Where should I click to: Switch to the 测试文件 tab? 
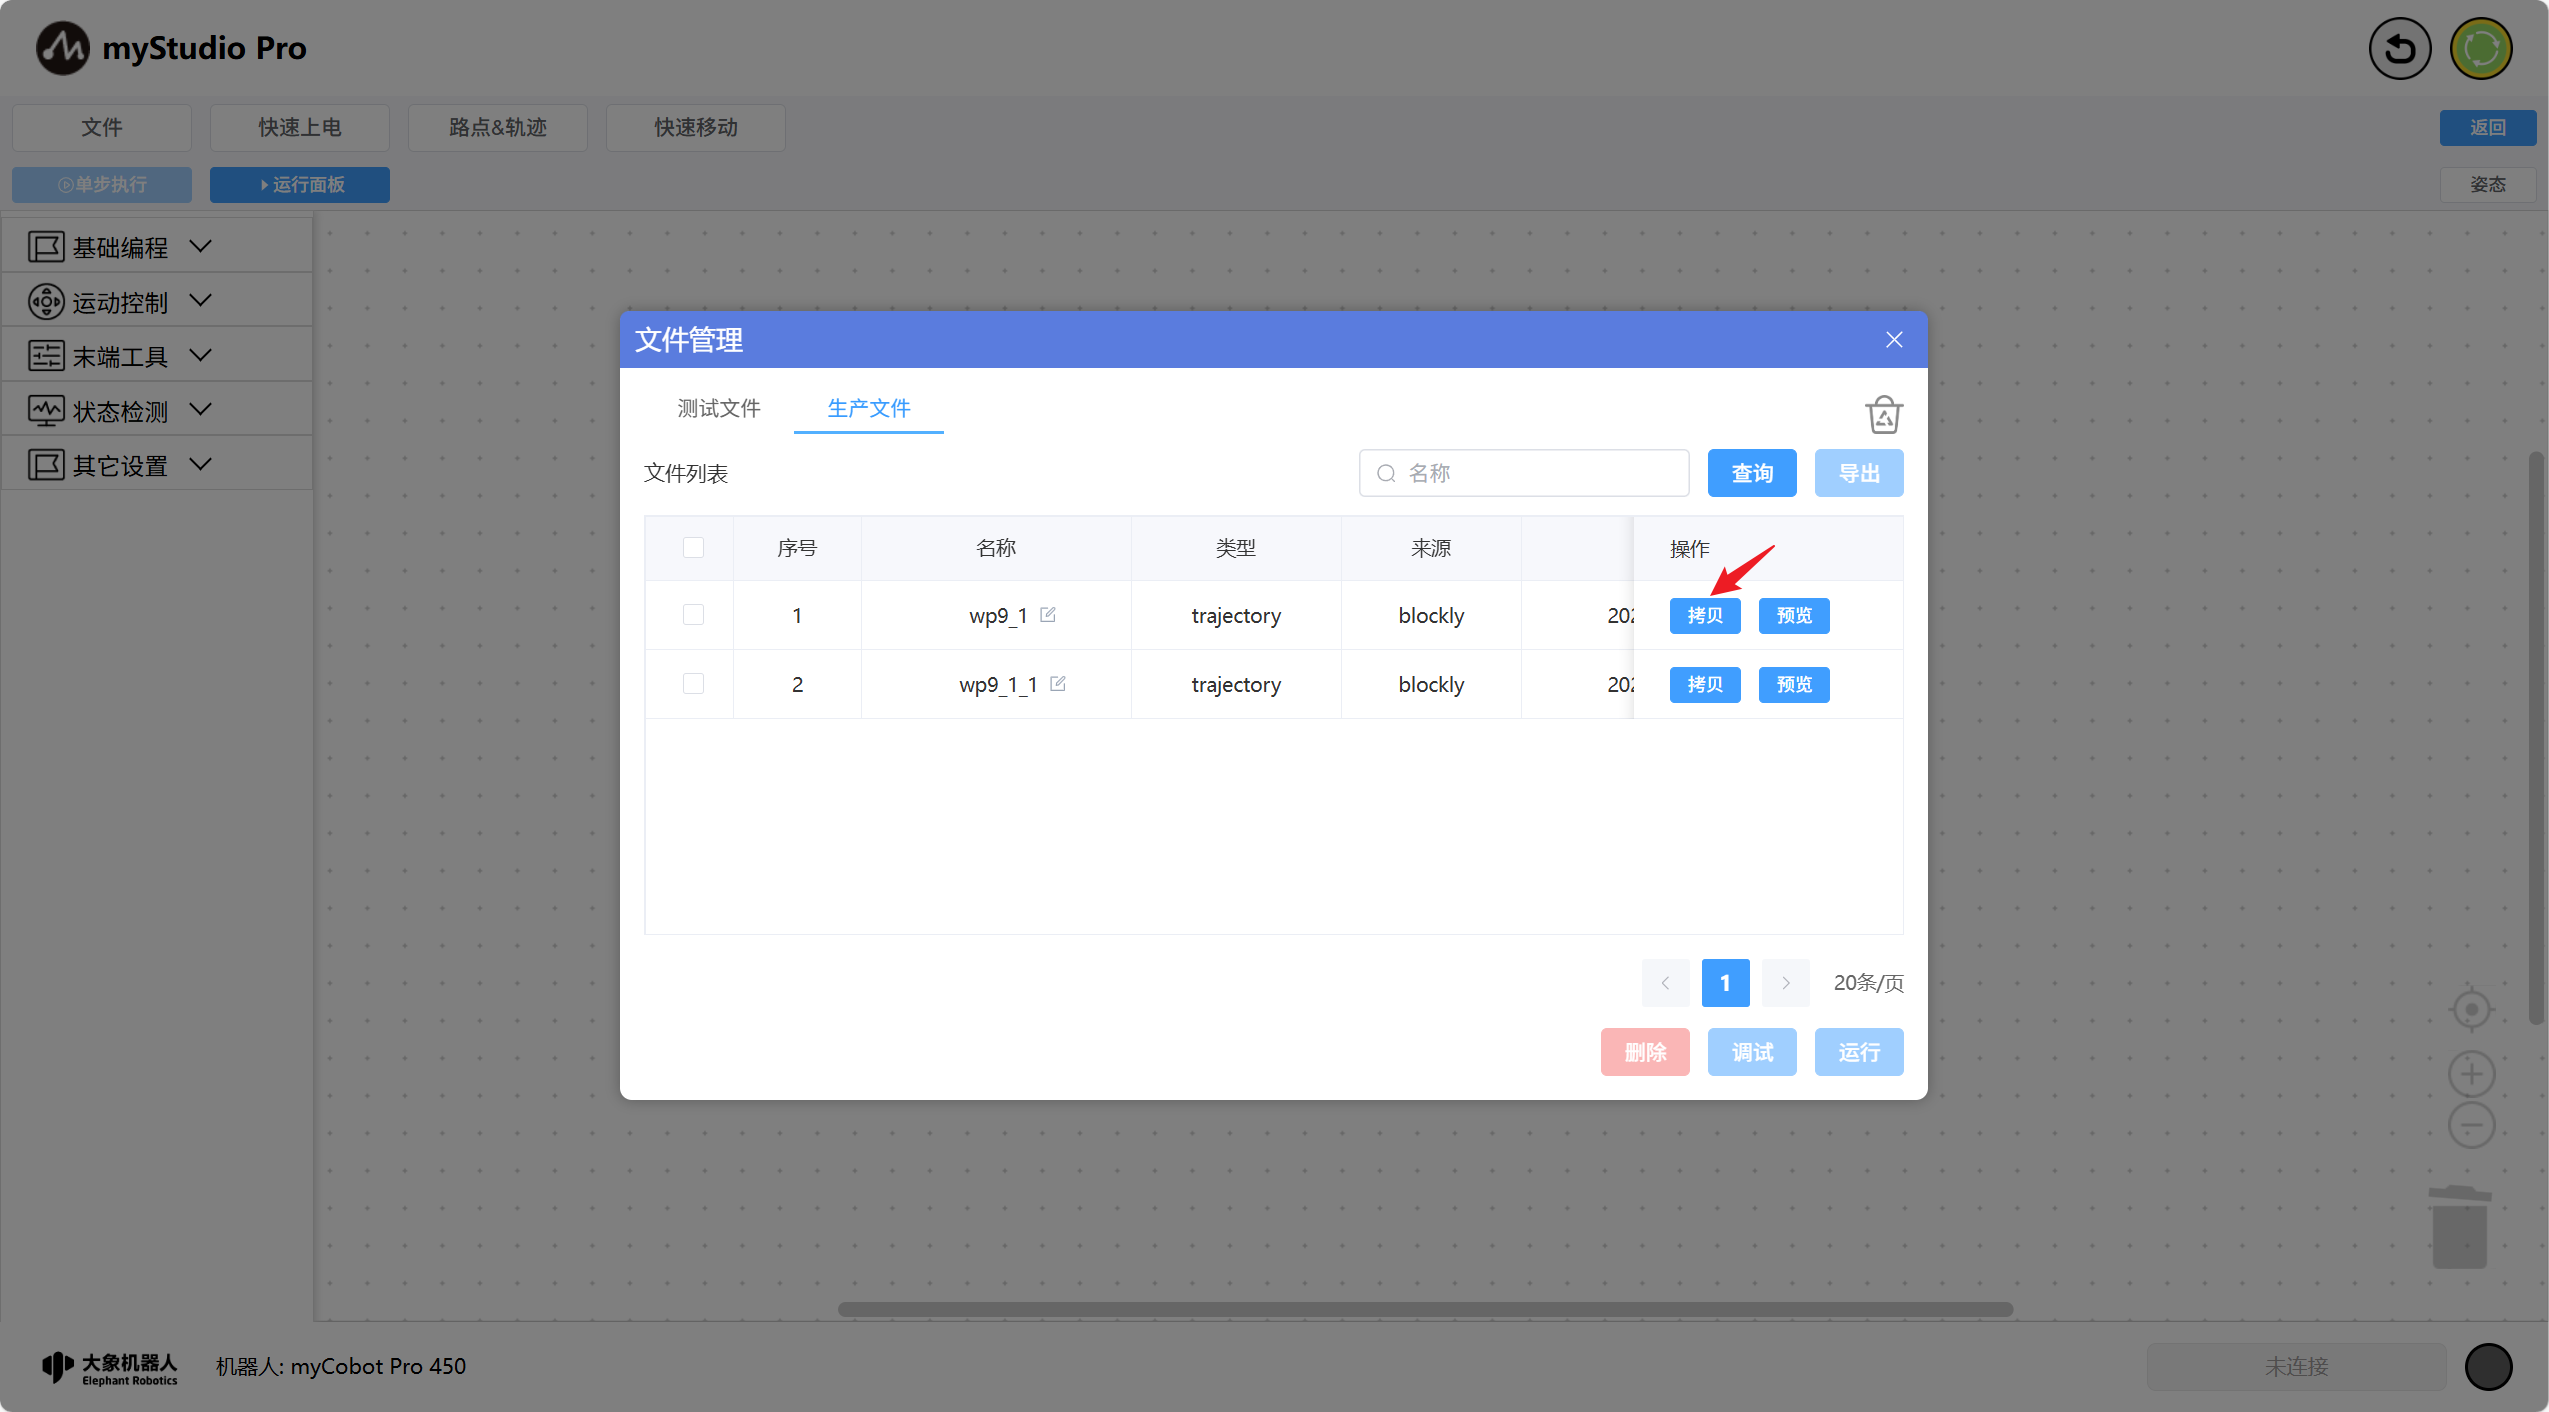pyautogui.click(x=718, y=408)
